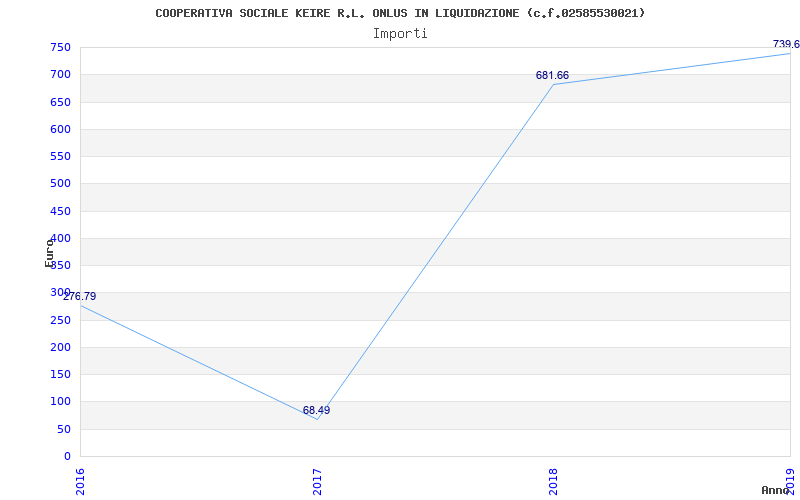This screenshot has width=800, height=500.
Task: Select the 2016 x-axis label
Action: tap(81, 480)
